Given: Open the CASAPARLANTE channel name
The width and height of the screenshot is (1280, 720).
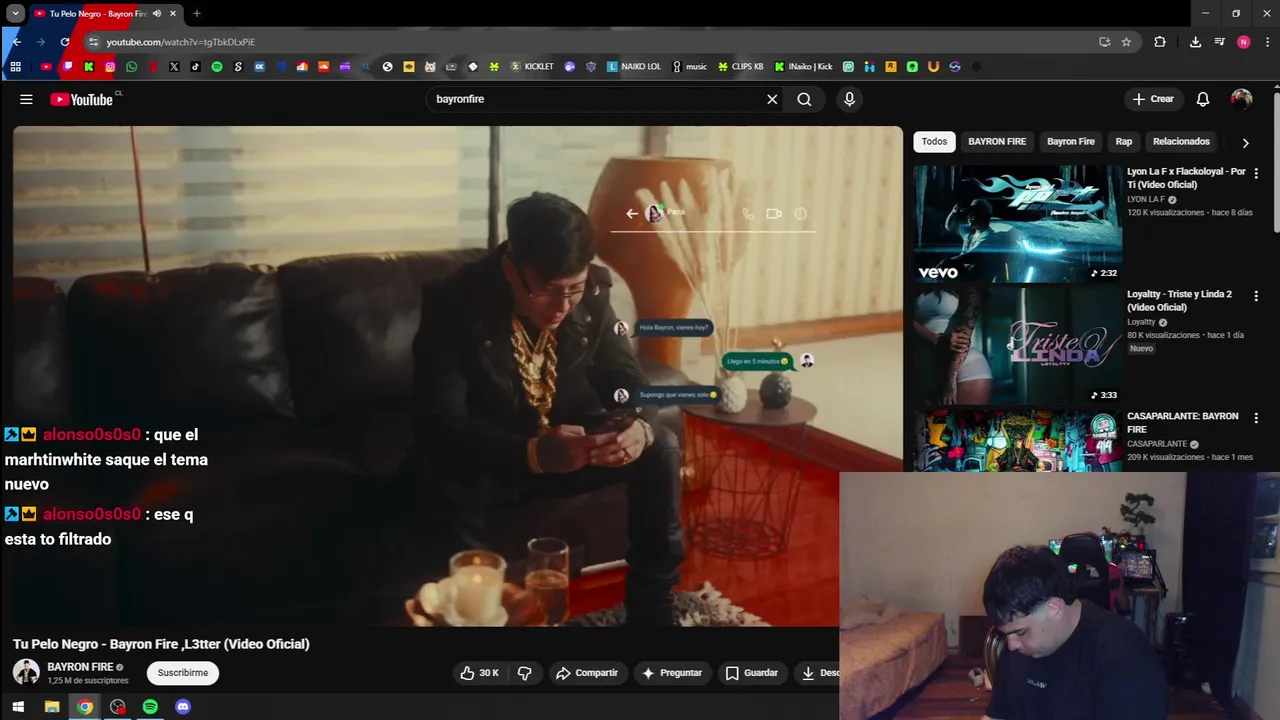Looking at the screenshot, I should point(1157,444).
